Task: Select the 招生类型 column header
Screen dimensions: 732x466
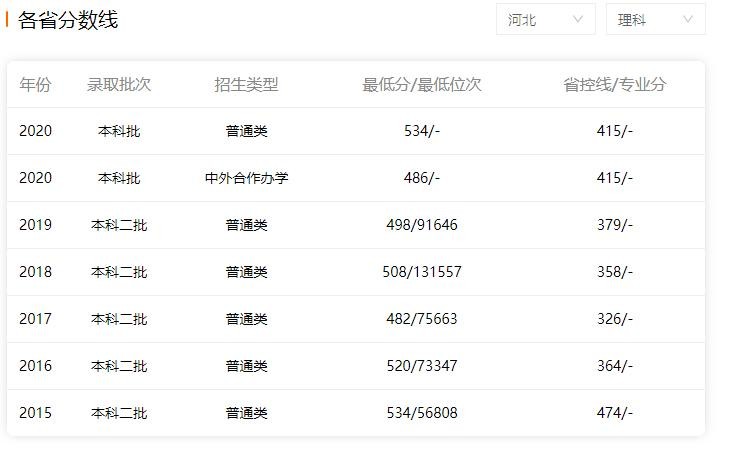Action: pos(246,85)
